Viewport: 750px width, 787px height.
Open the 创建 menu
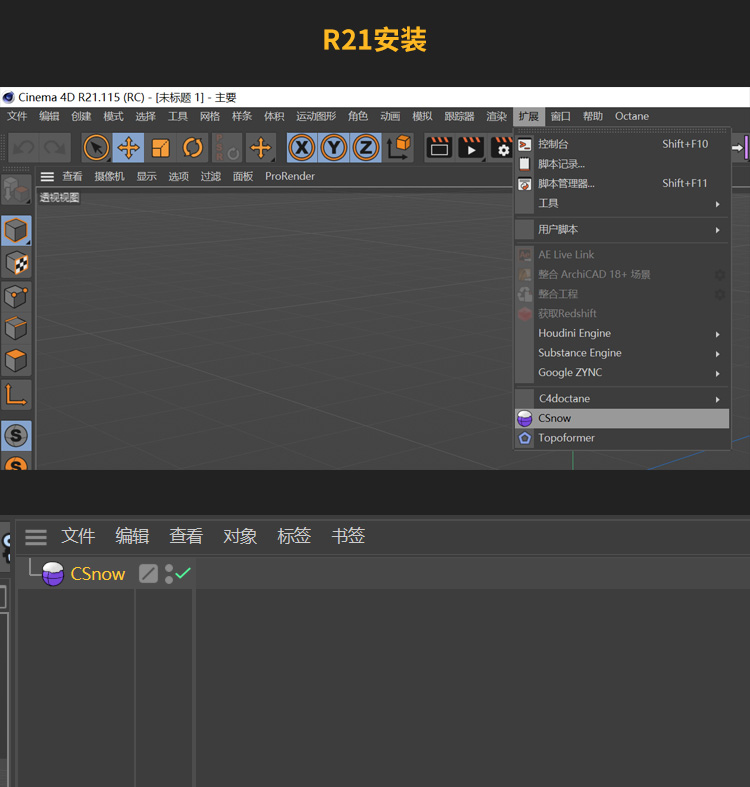(x=81, y=116)
